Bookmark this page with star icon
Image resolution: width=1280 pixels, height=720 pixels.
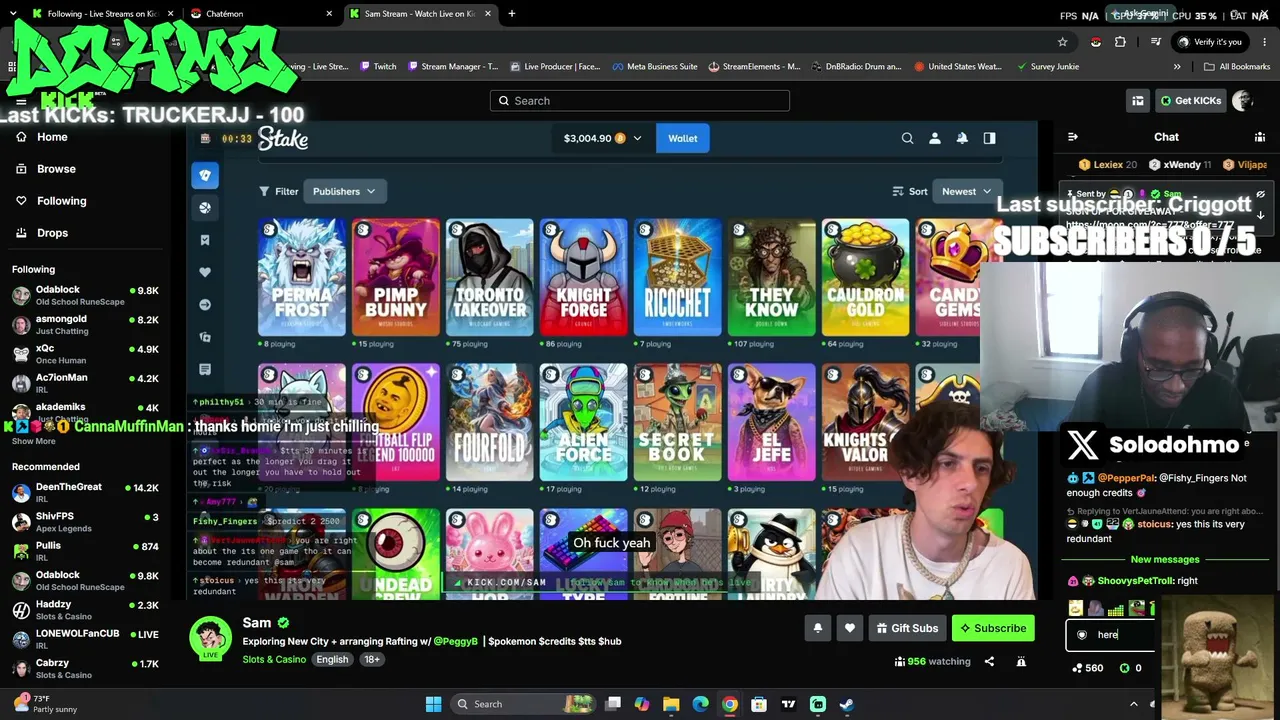(x=1062, y=42)
